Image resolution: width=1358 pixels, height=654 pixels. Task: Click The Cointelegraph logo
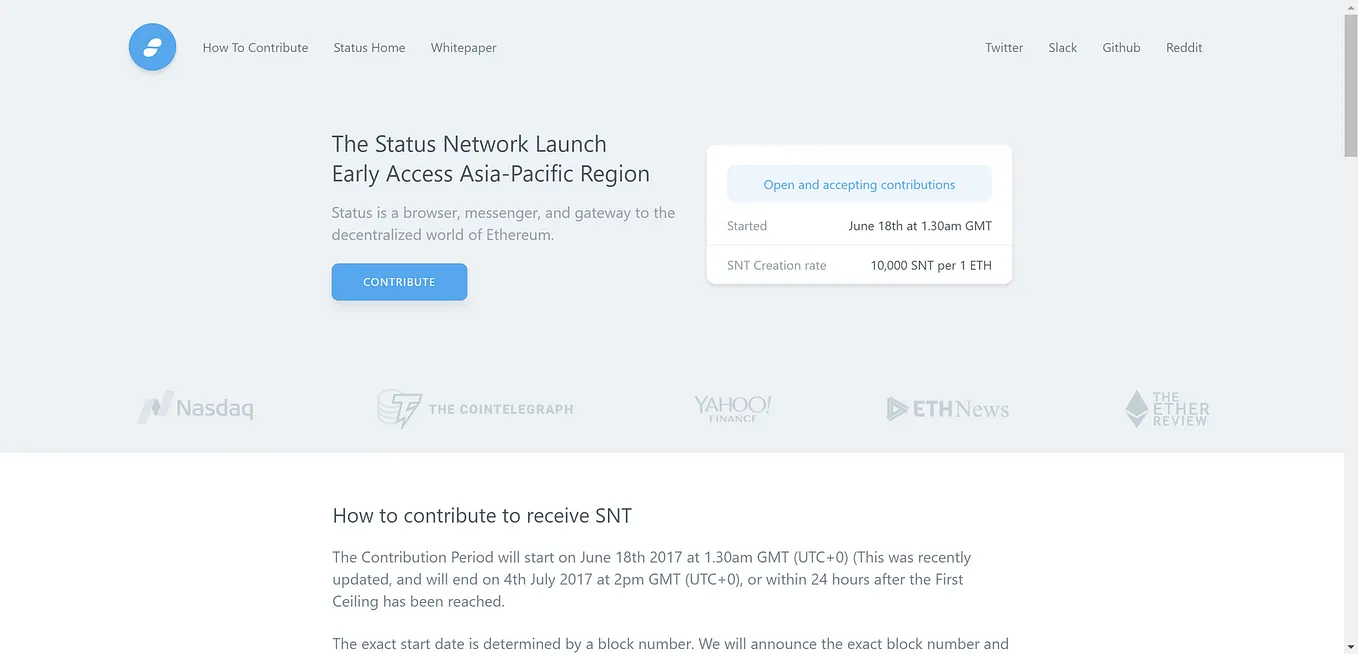pos(475,409)
